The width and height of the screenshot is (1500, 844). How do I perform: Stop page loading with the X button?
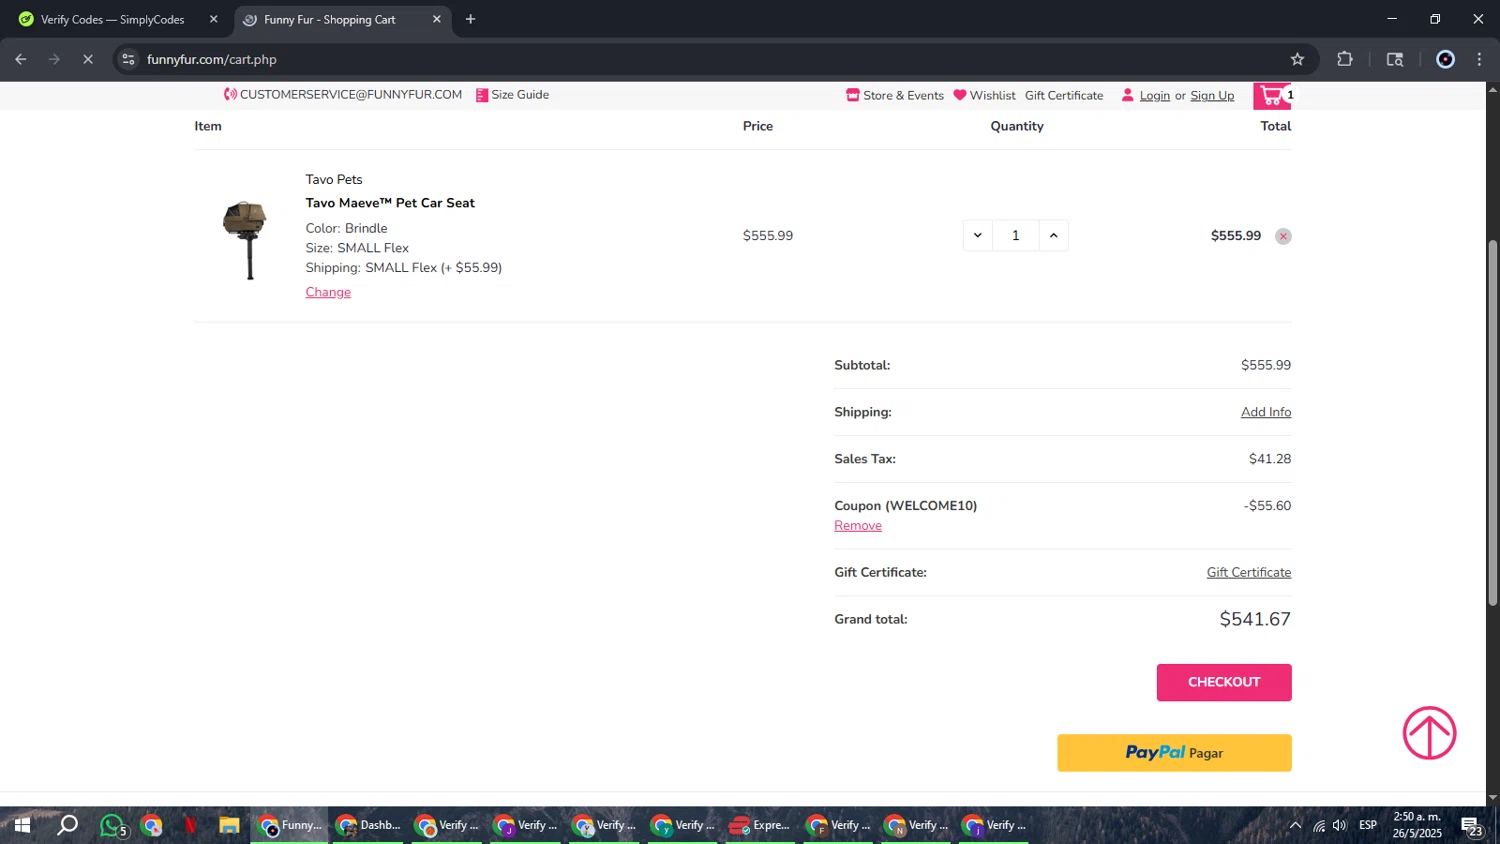coord(88,59)
